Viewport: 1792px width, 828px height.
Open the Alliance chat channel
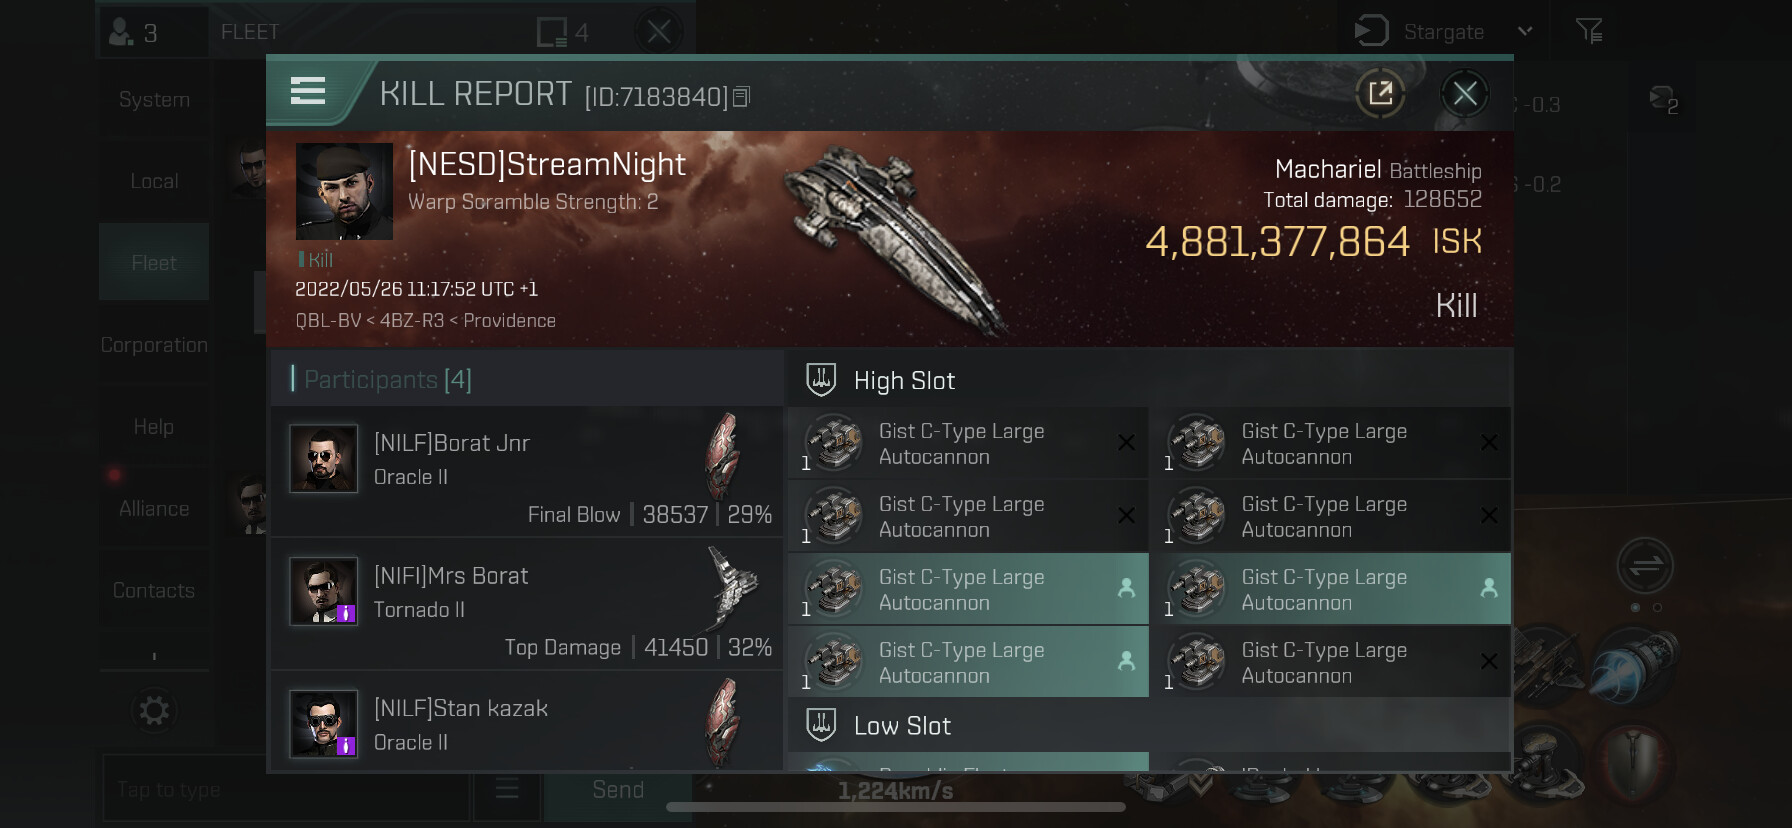coord(154,509)
